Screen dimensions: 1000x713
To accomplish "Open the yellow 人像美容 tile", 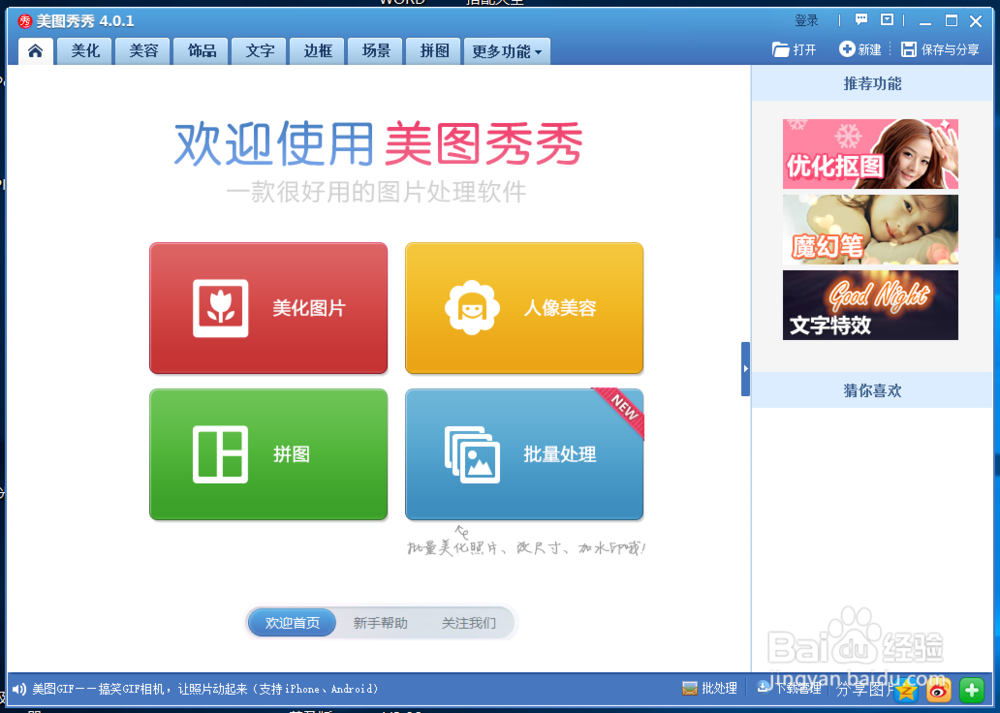I will point(524,308).
